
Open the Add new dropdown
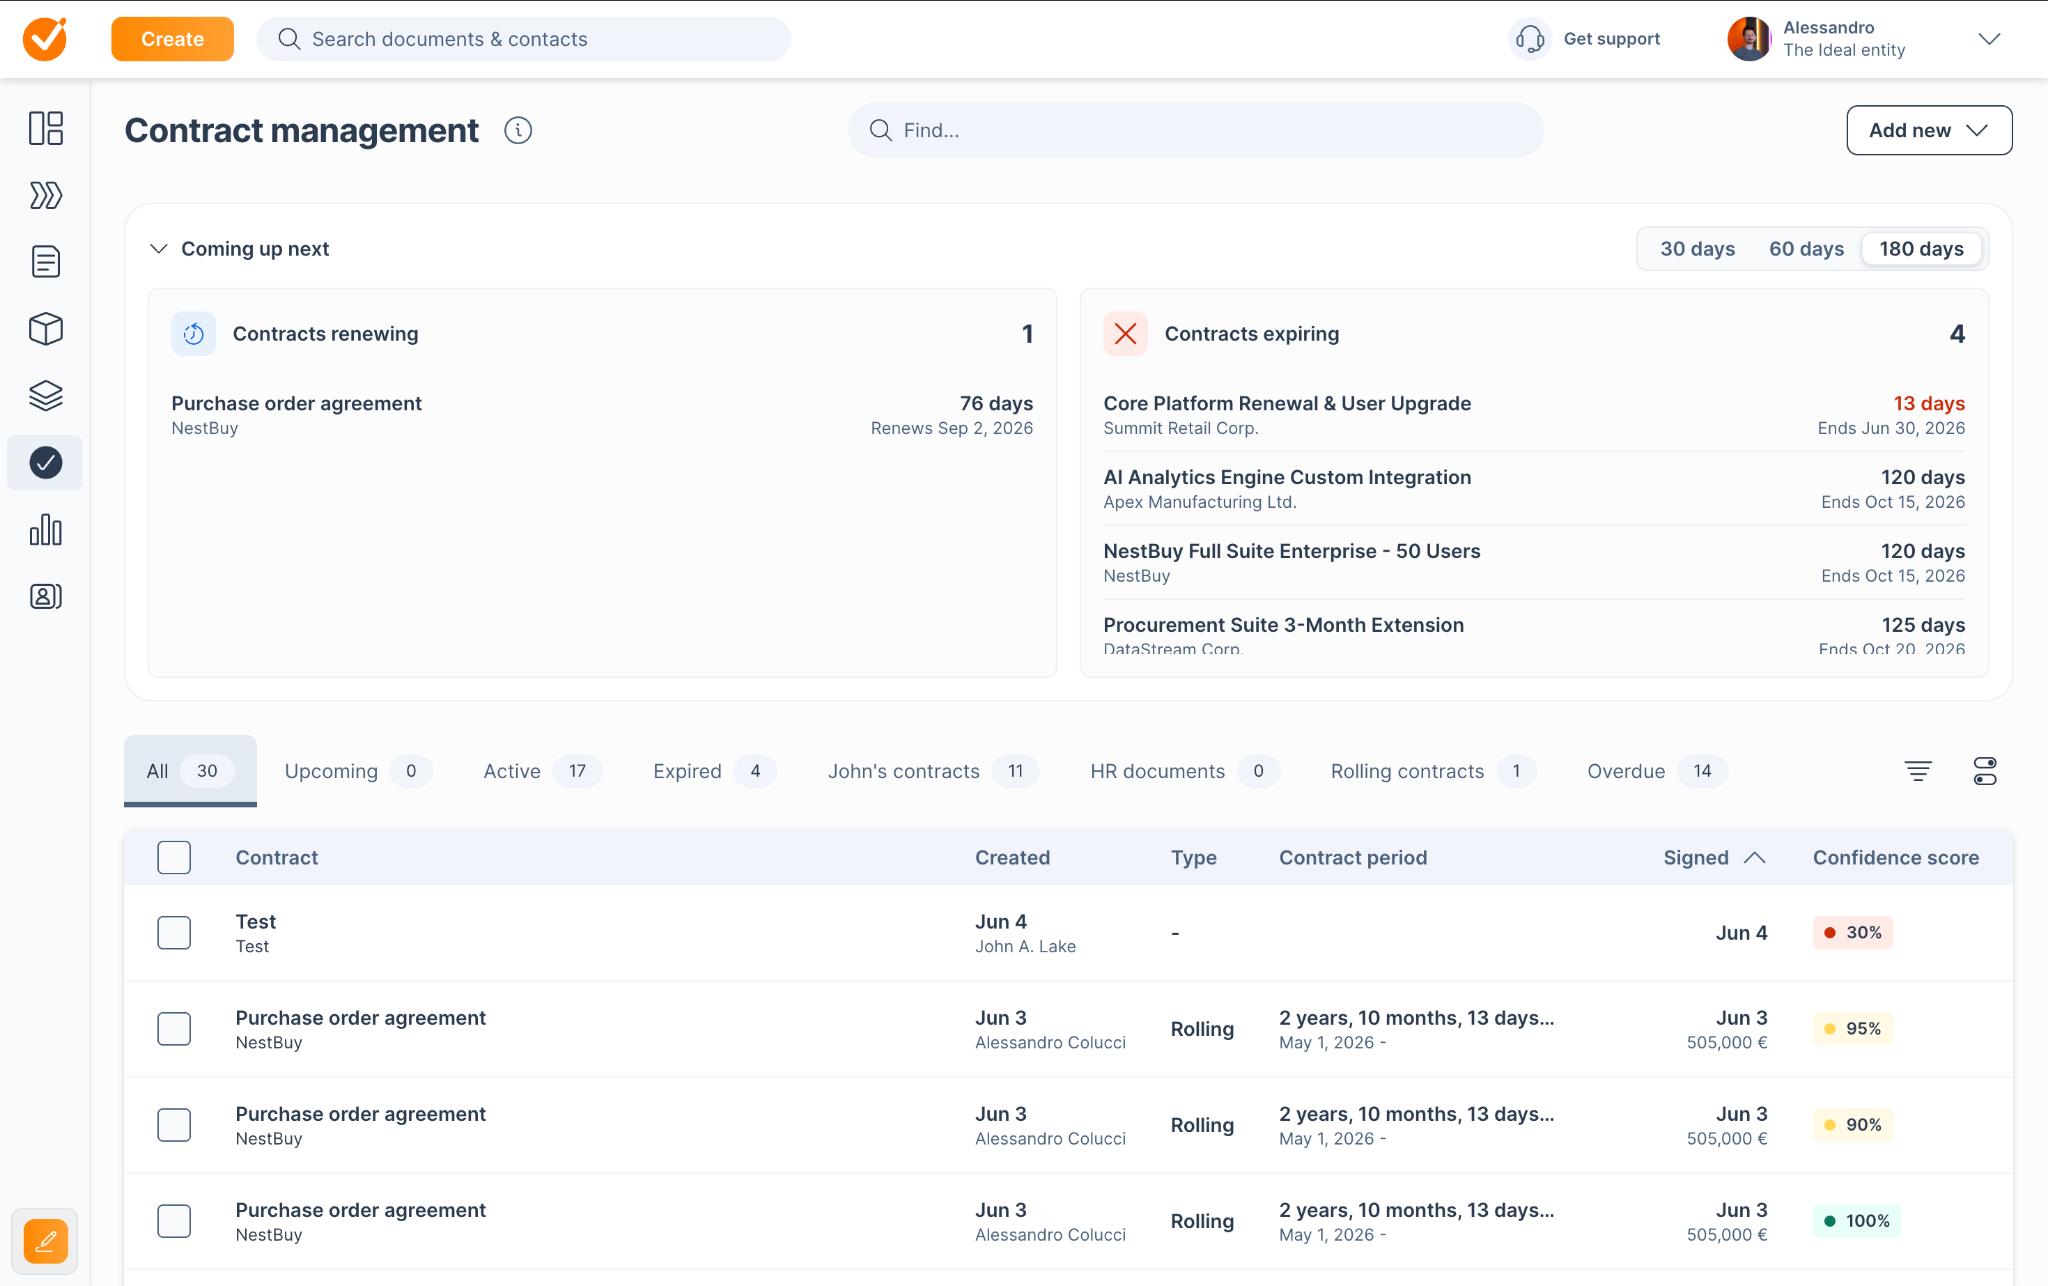1929,130
